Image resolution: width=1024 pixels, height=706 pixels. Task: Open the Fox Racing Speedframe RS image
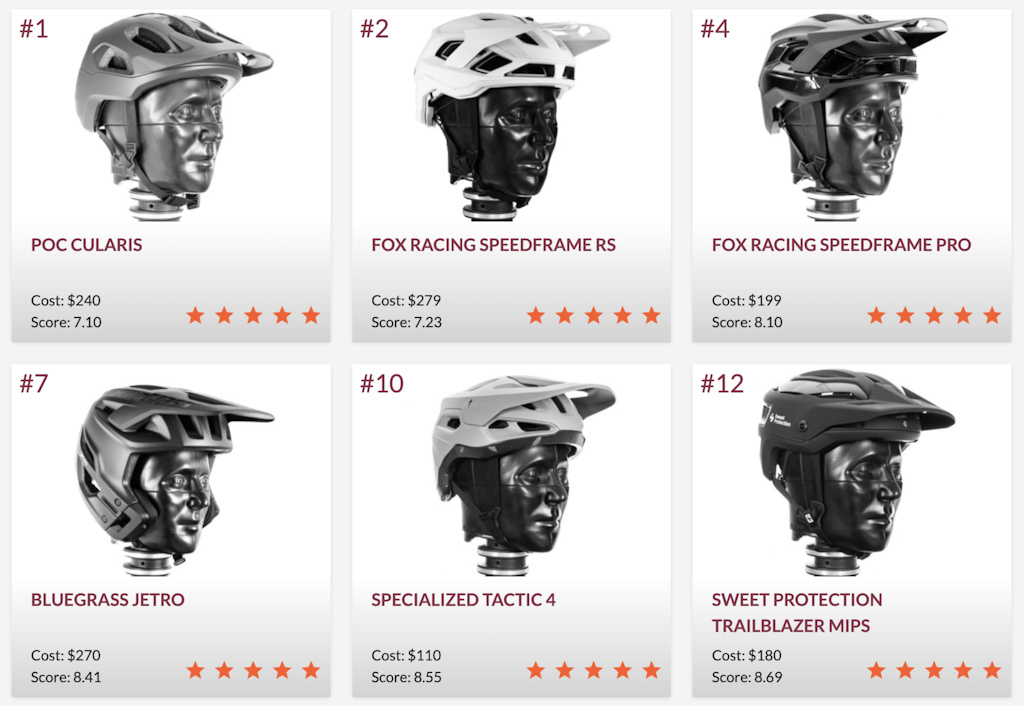pyautogui.click(x=512, y=117)
